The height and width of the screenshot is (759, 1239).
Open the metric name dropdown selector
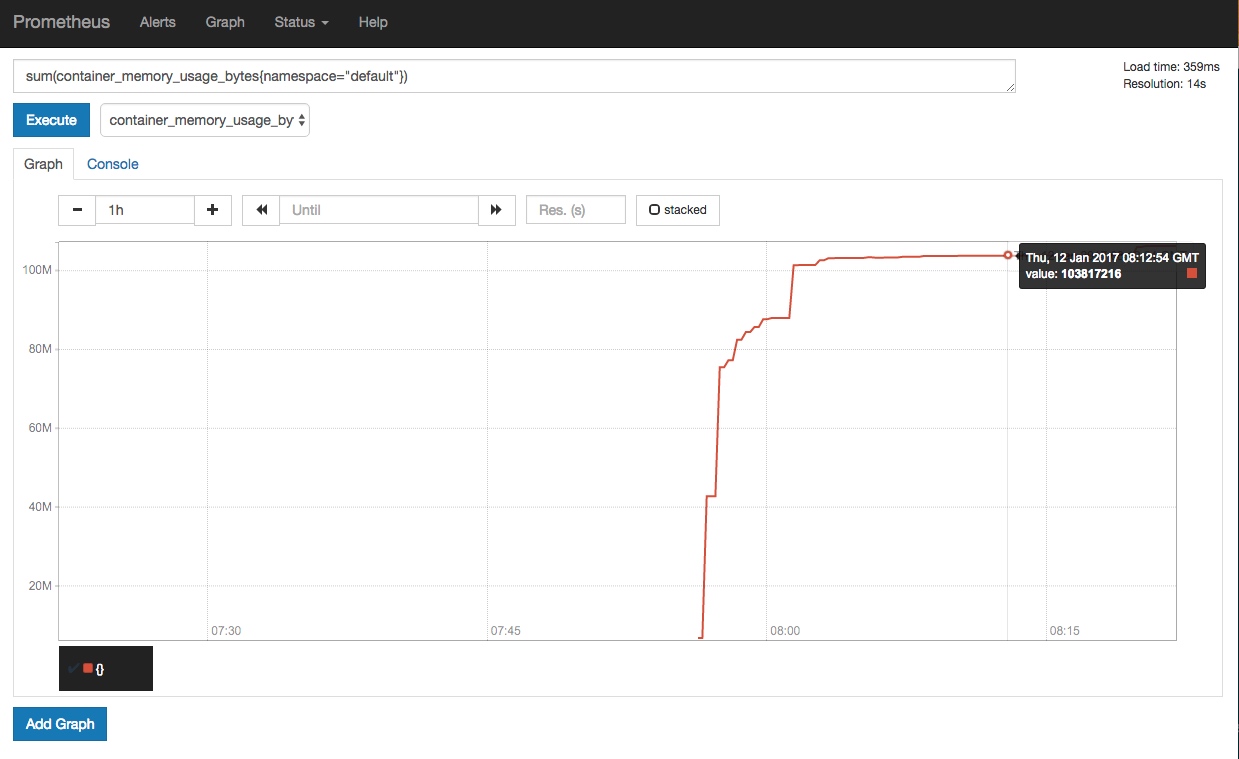(205, 120)
